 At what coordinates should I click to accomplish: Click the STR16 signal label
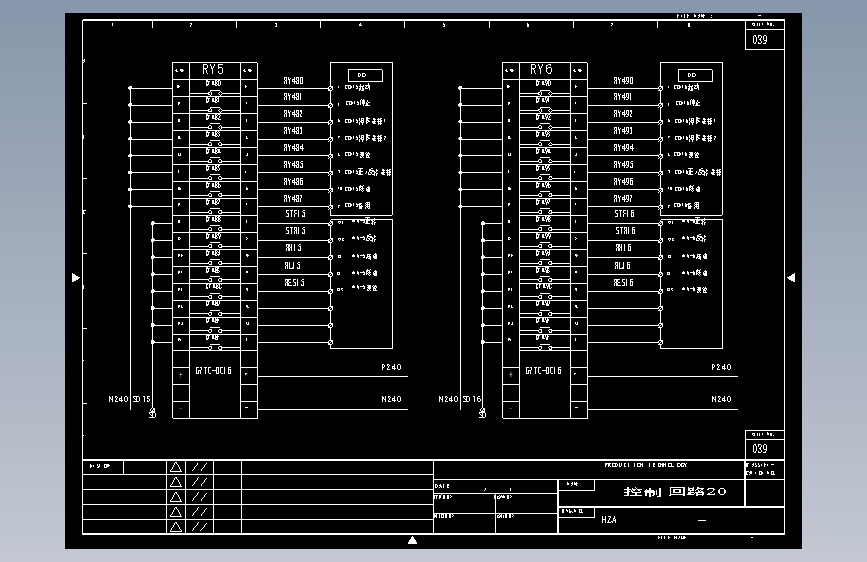pos(625,231)
